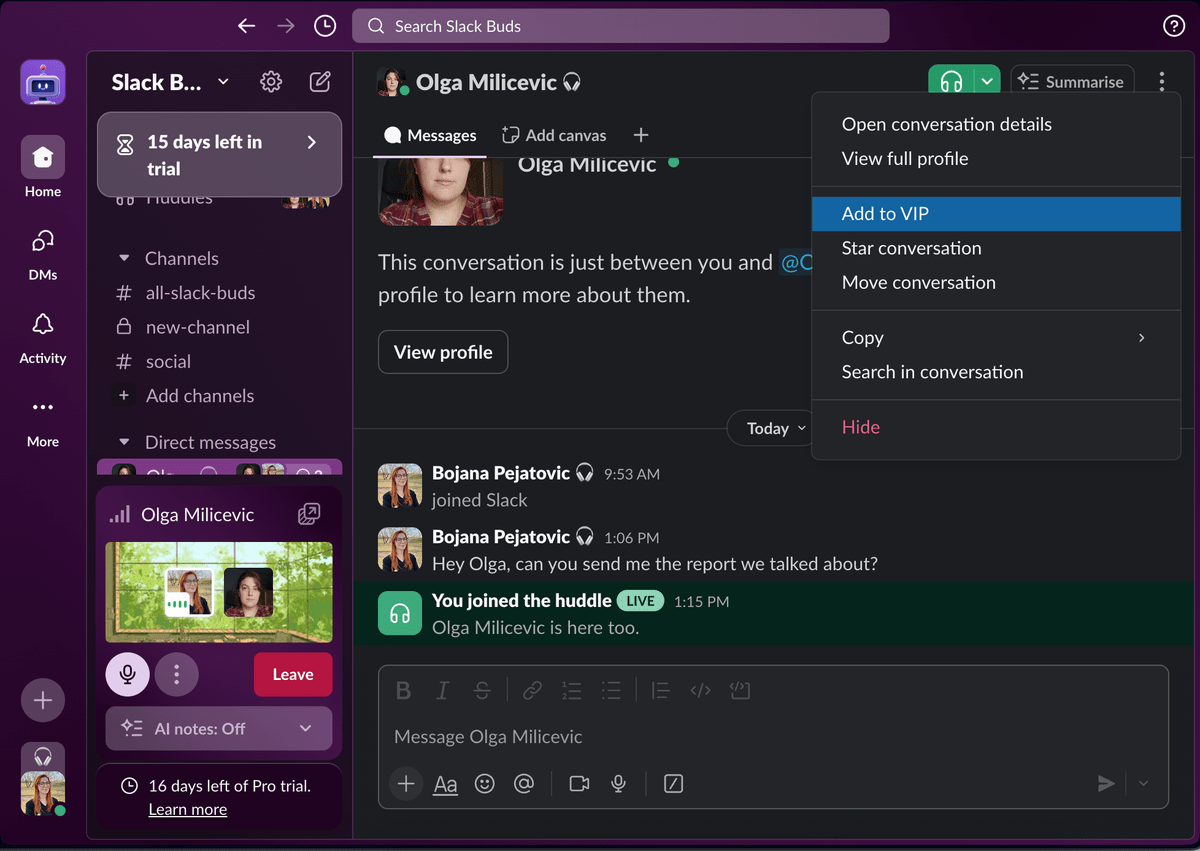Mute the huddle microphone

128,674
